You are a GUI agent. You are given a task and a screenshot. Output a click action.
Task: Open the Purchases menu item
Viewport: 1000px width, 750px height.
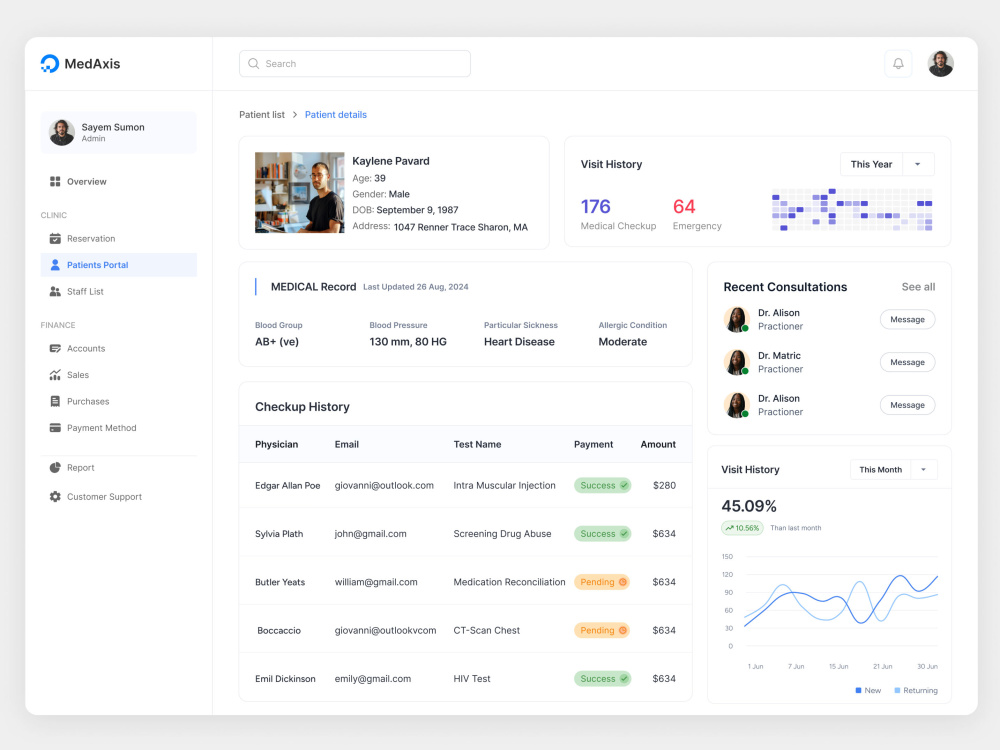(119, 401)
